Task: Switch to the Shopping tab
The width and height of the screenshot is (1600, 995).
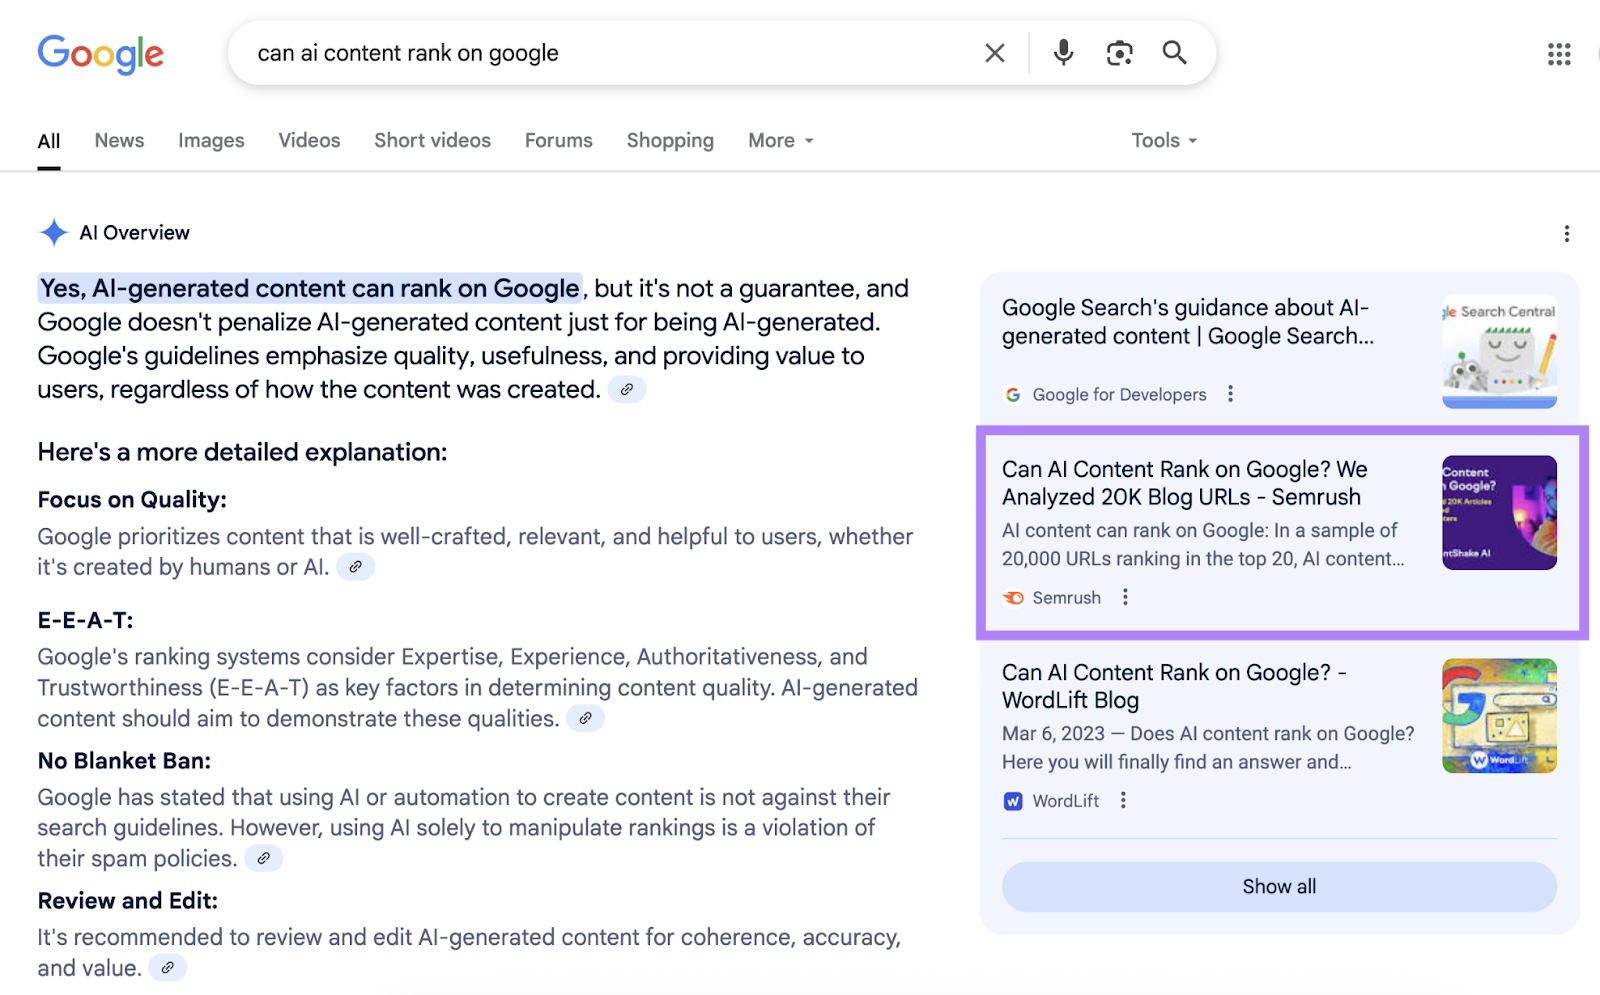Action: pyautogui.click(x=670, y=140)
